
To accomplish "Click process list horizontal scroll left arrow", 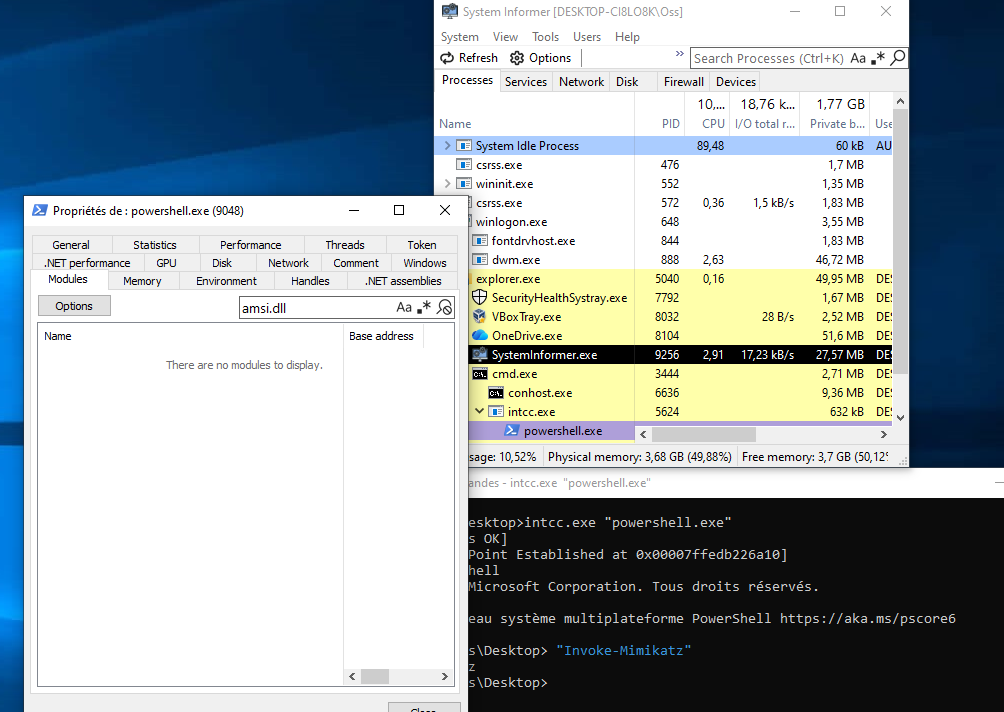I will (x=643, y=434).
